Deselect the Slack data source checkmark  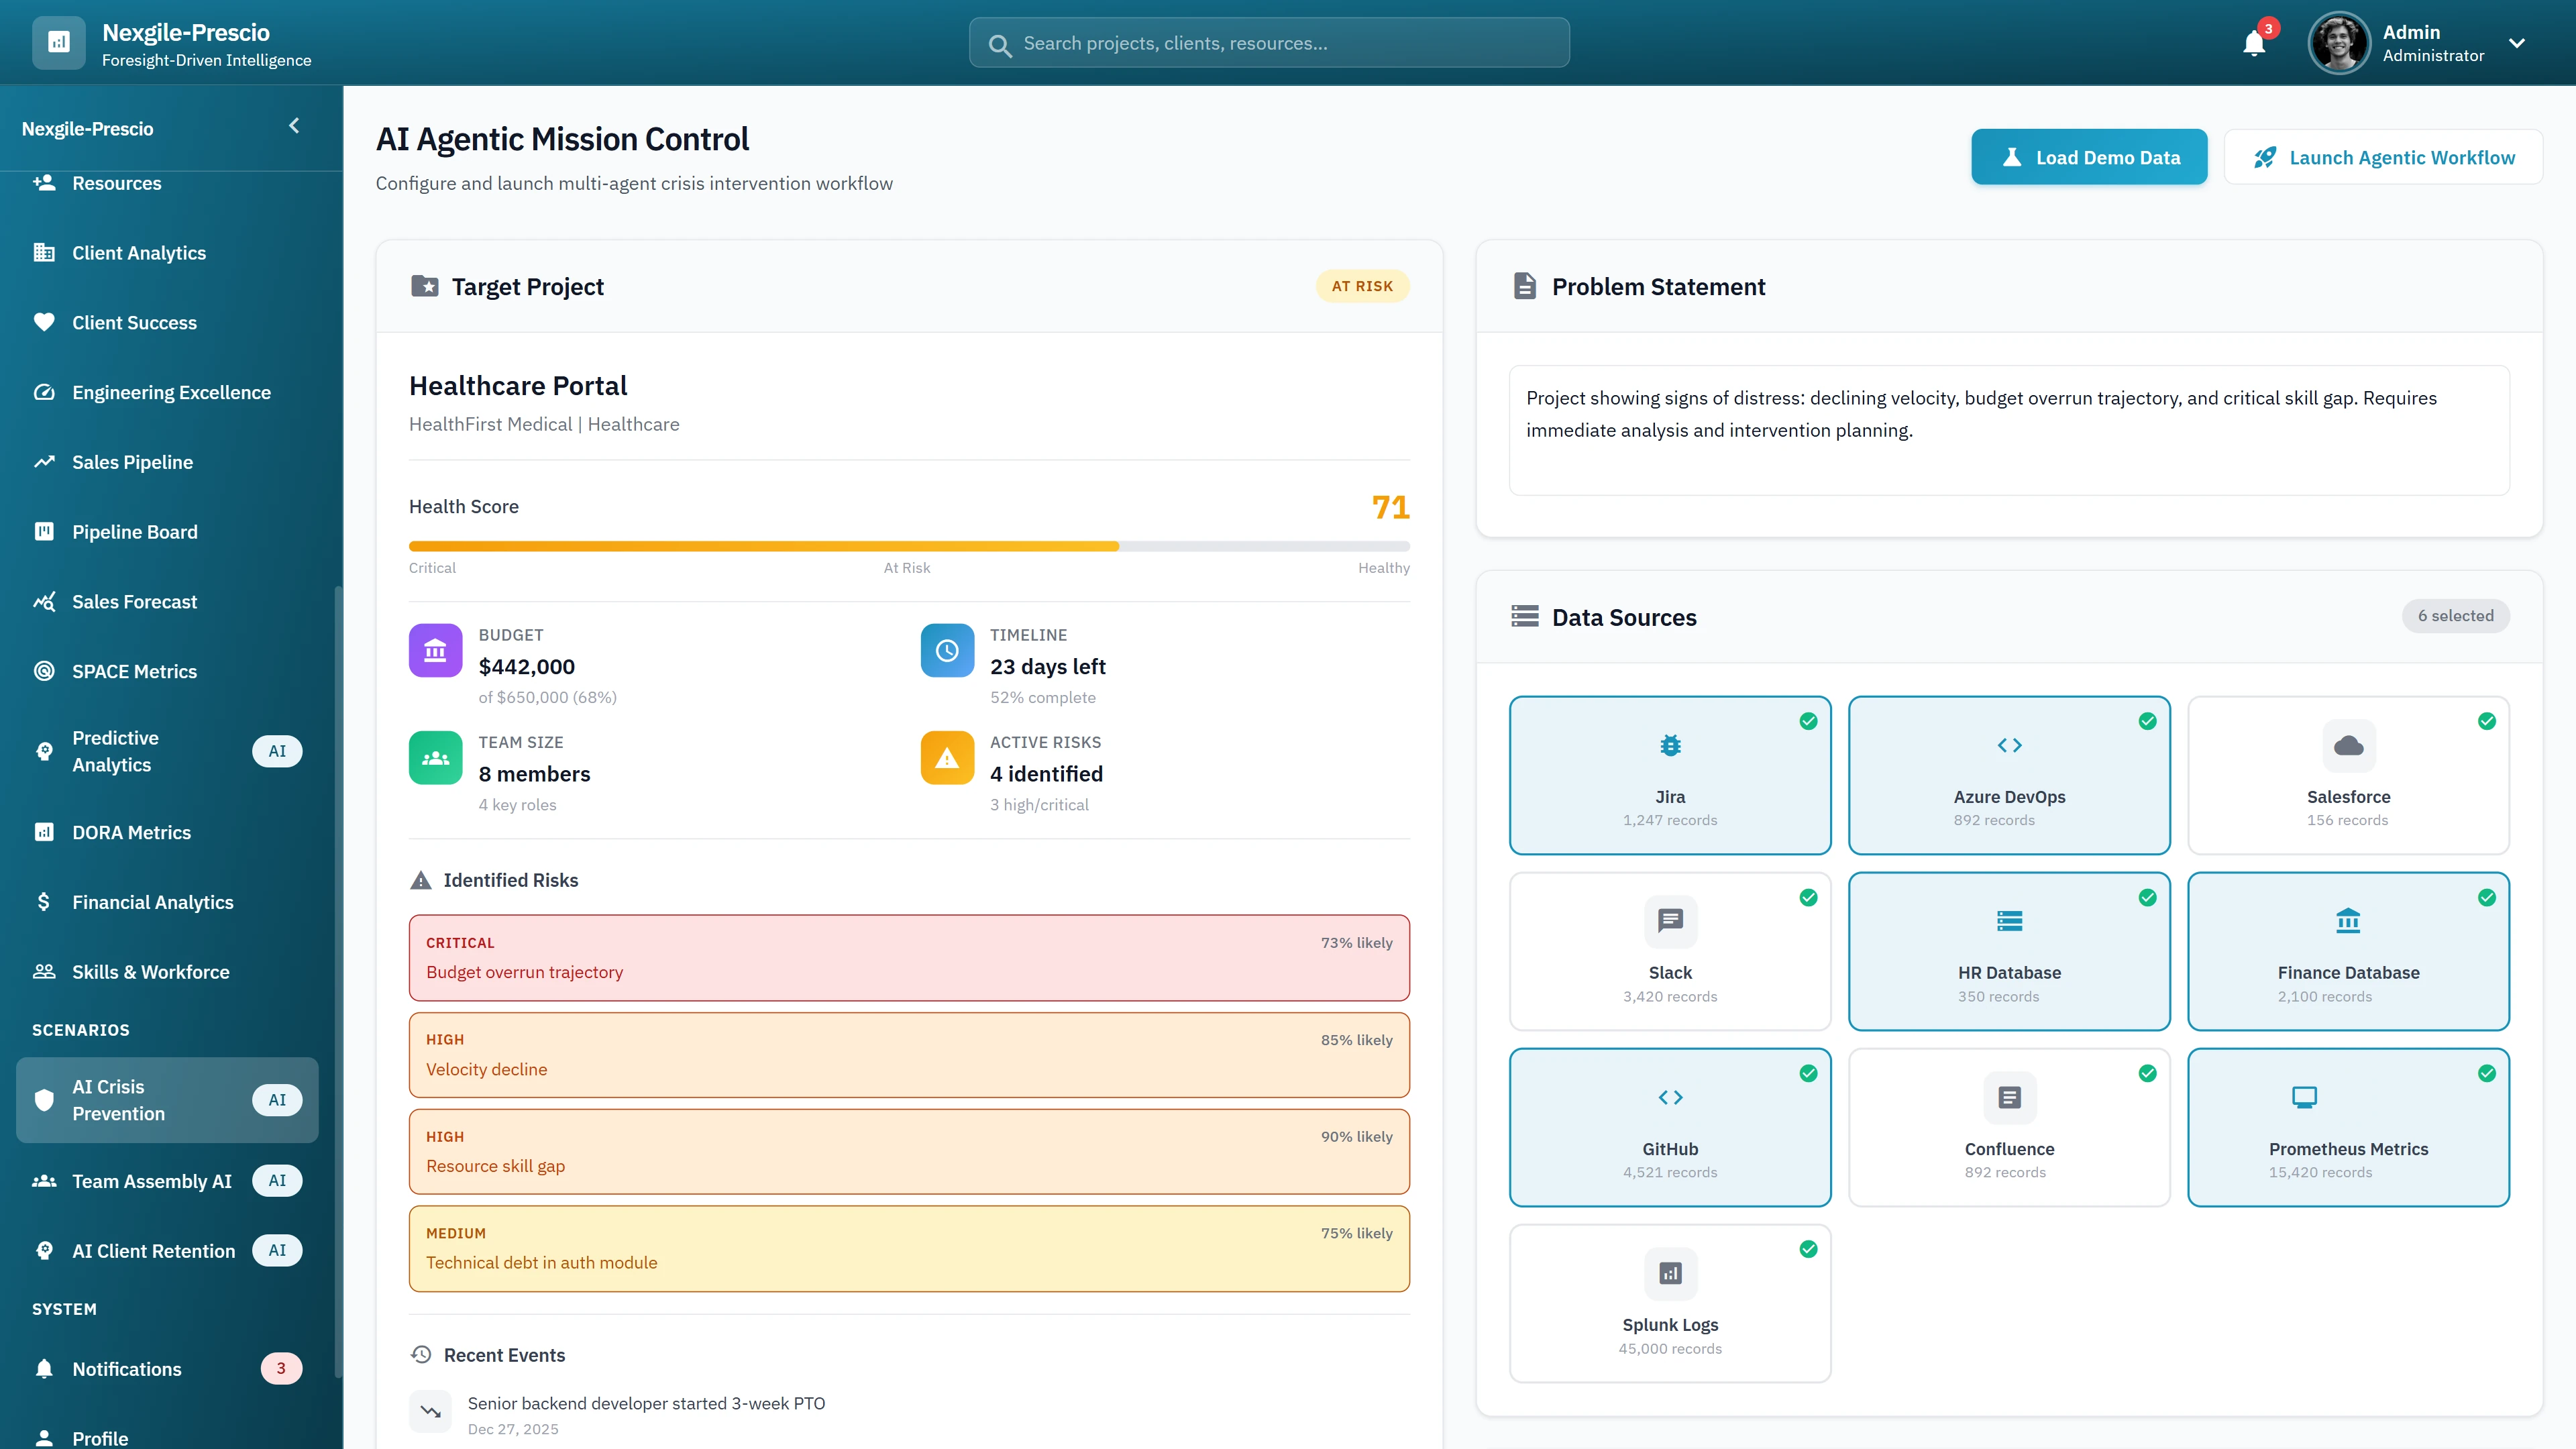tap(1808, 898)
